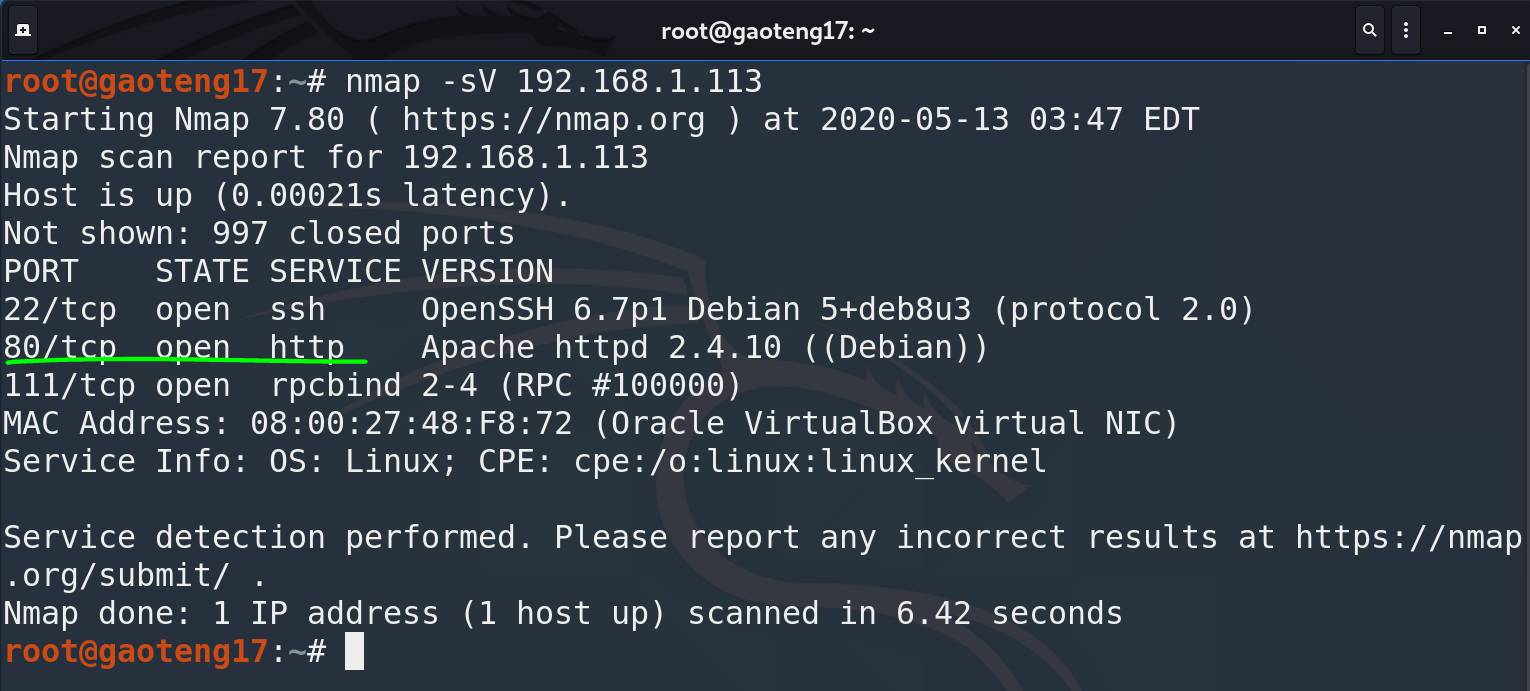Click the VERSION column header
1530x691 pixels.
coord(487,271)
